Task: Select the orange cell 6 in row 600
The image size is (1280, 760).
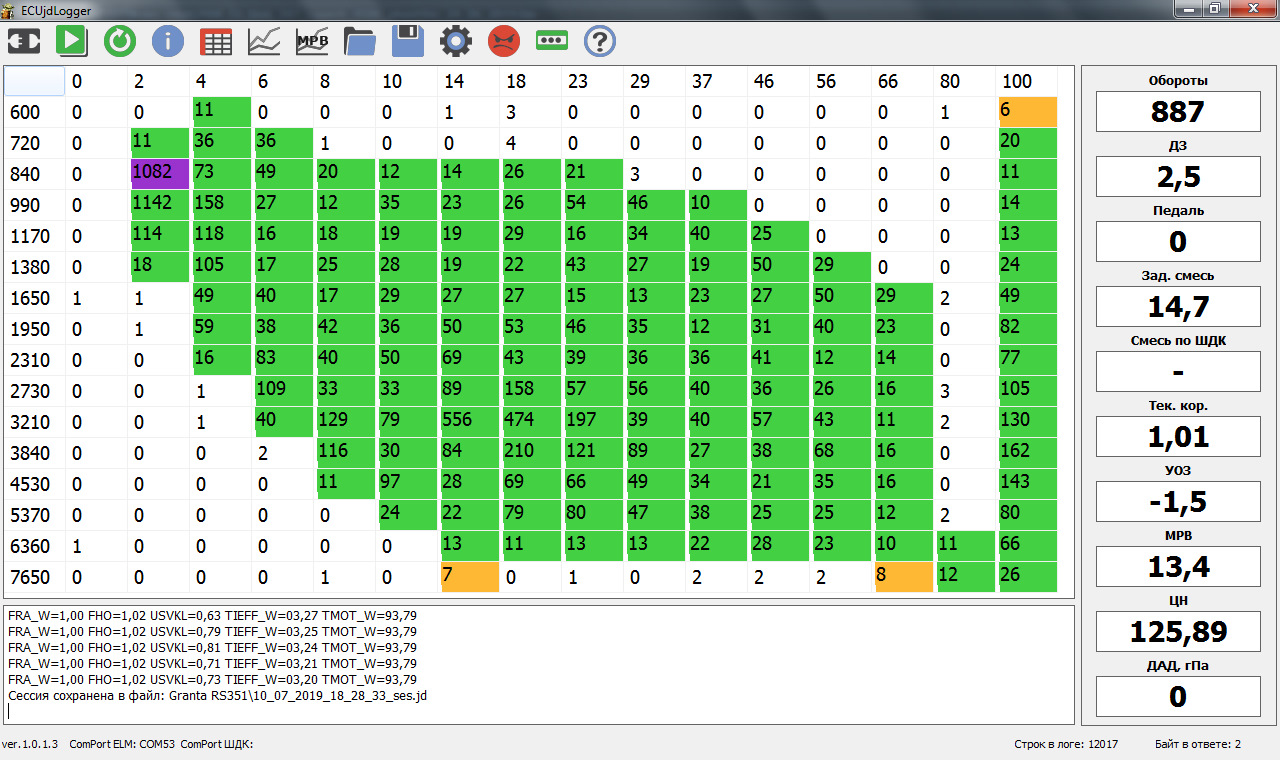Action: click(x=1028, y=112)
